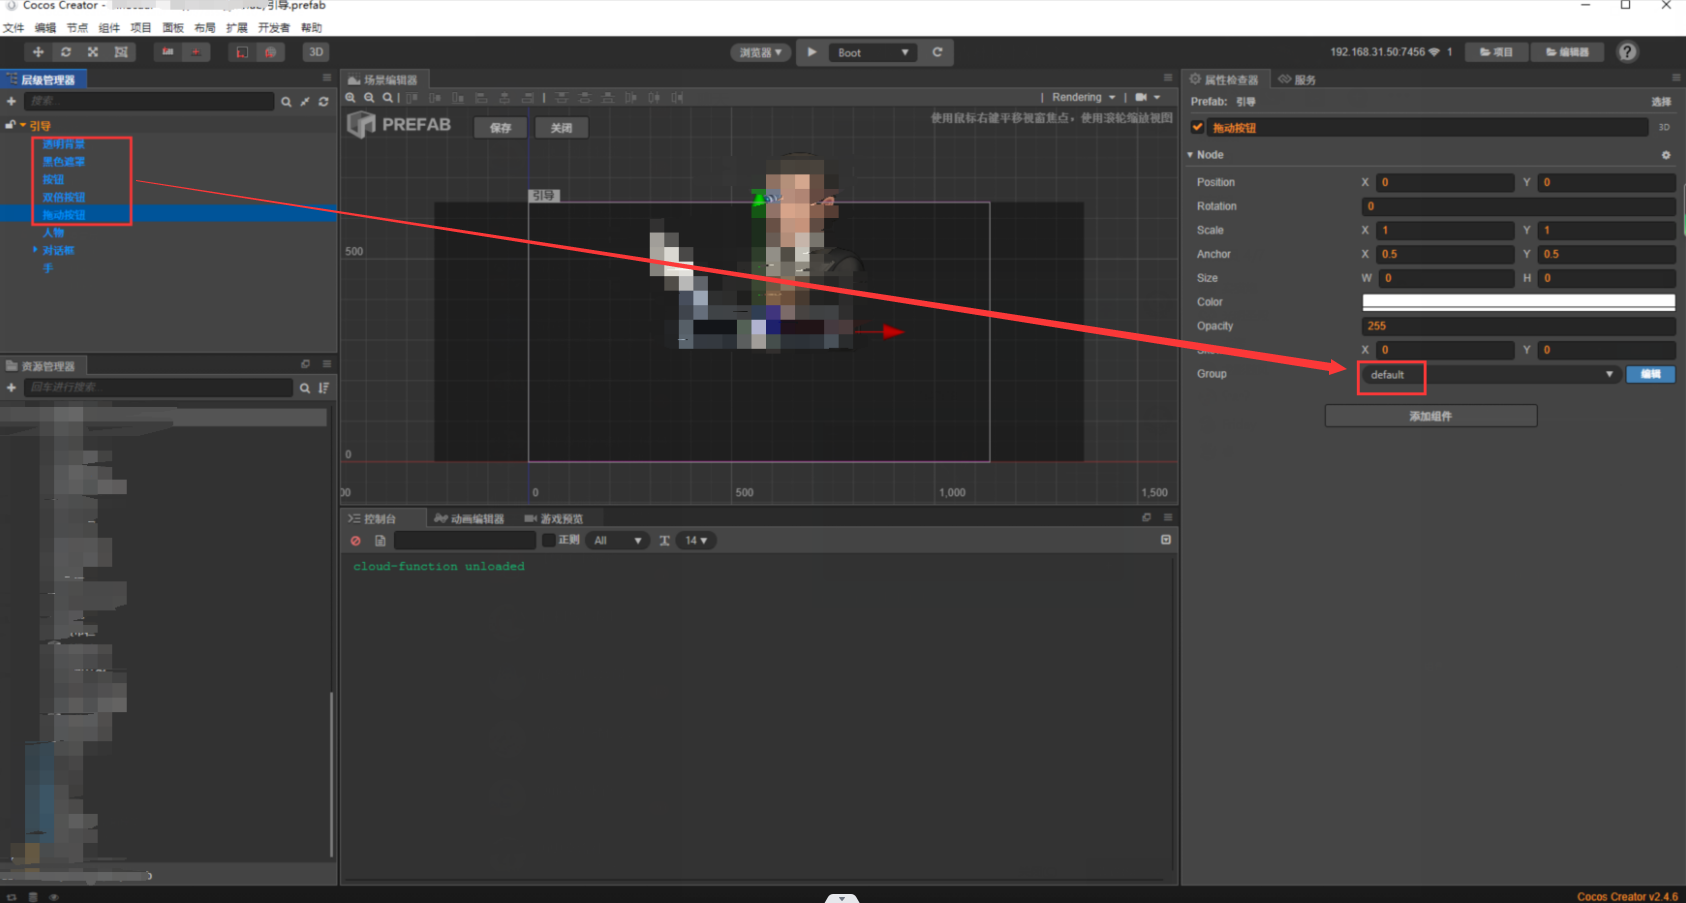This screenshot has height=903, width=1686.
Task: Click the assets sort icon
Action: tap(323, 388)
